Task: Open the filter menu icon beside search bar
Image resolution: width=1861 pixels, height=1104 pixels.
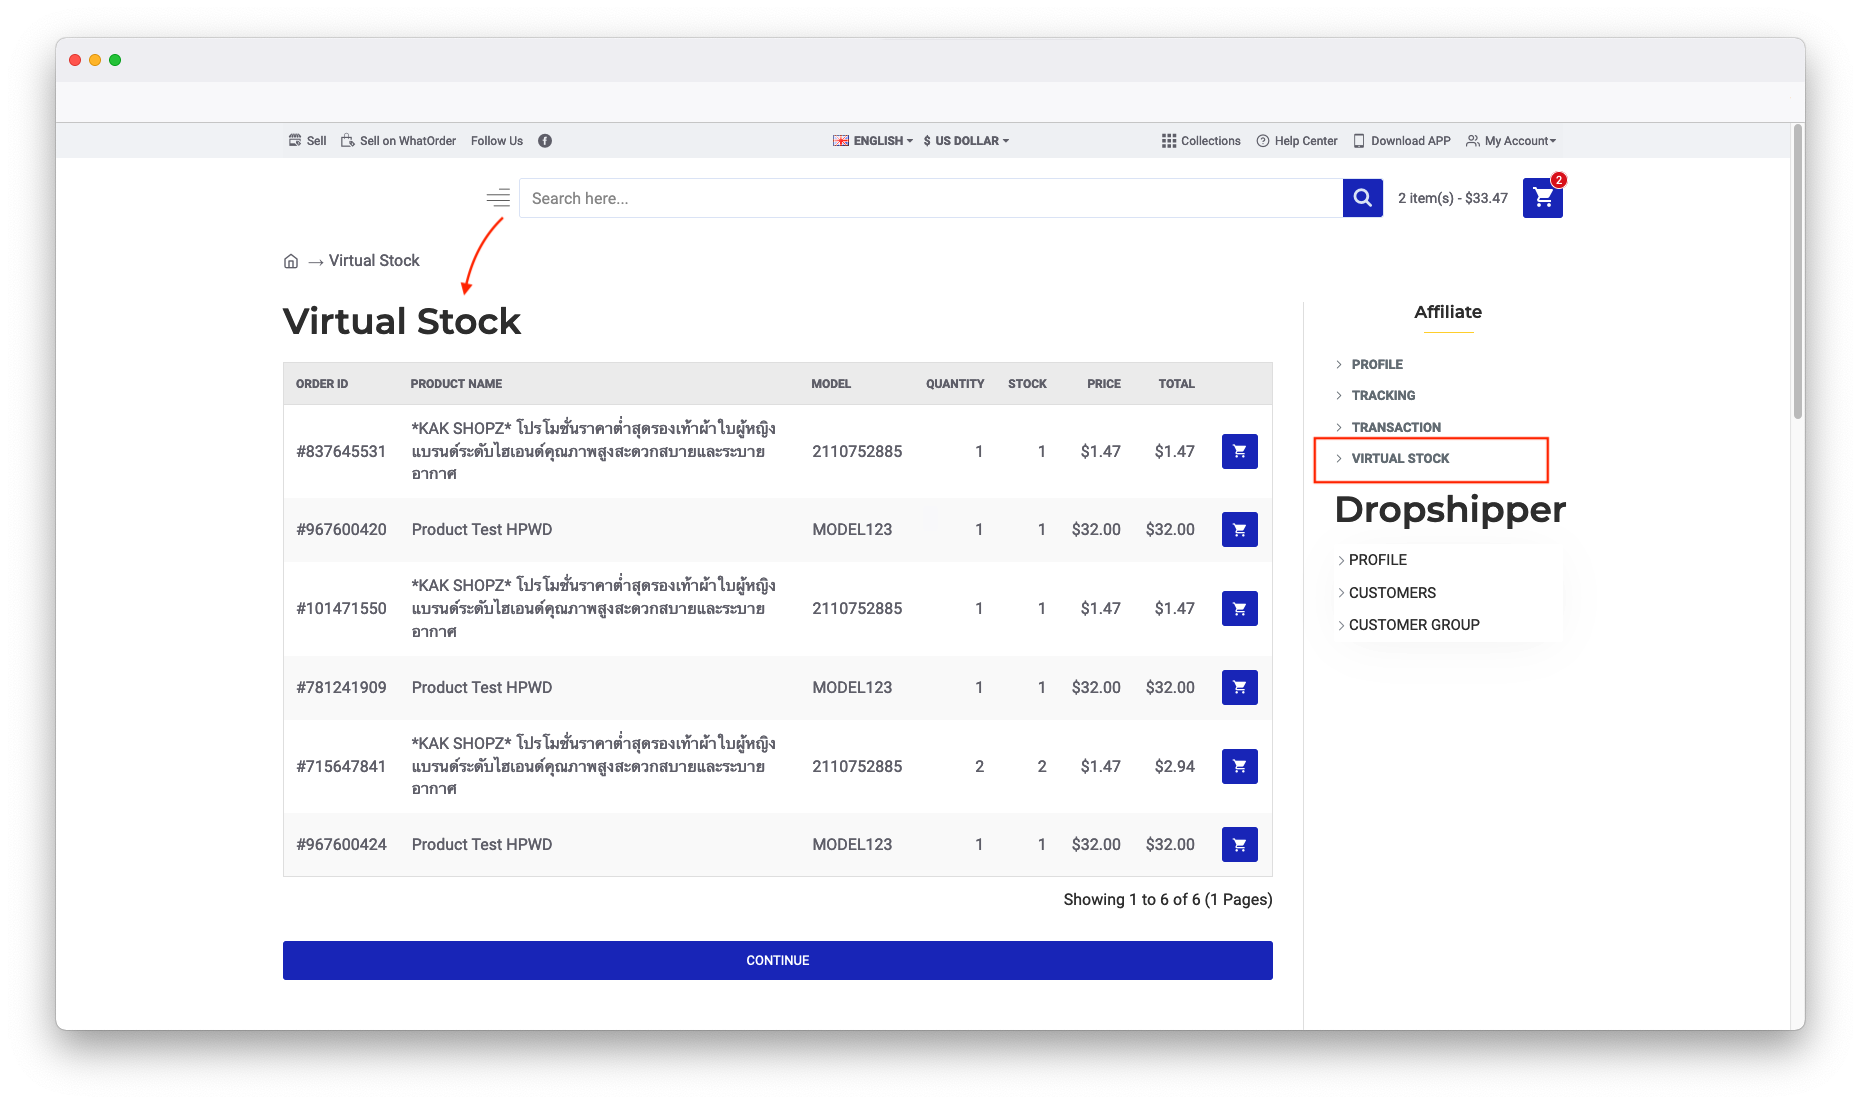Action: pos(497,198)
